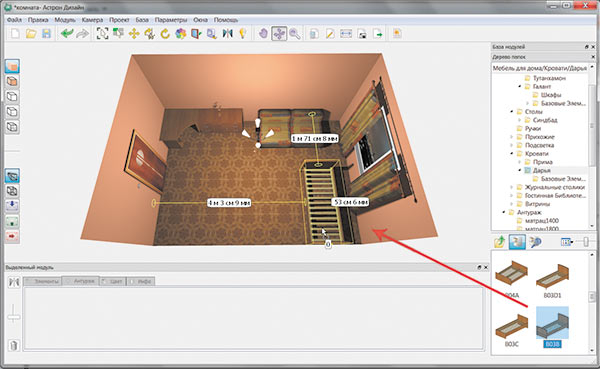This screenshot has width=600, height=369.
Task: Select the yellow four-arrow Move tool
Action: pos(134,34)
